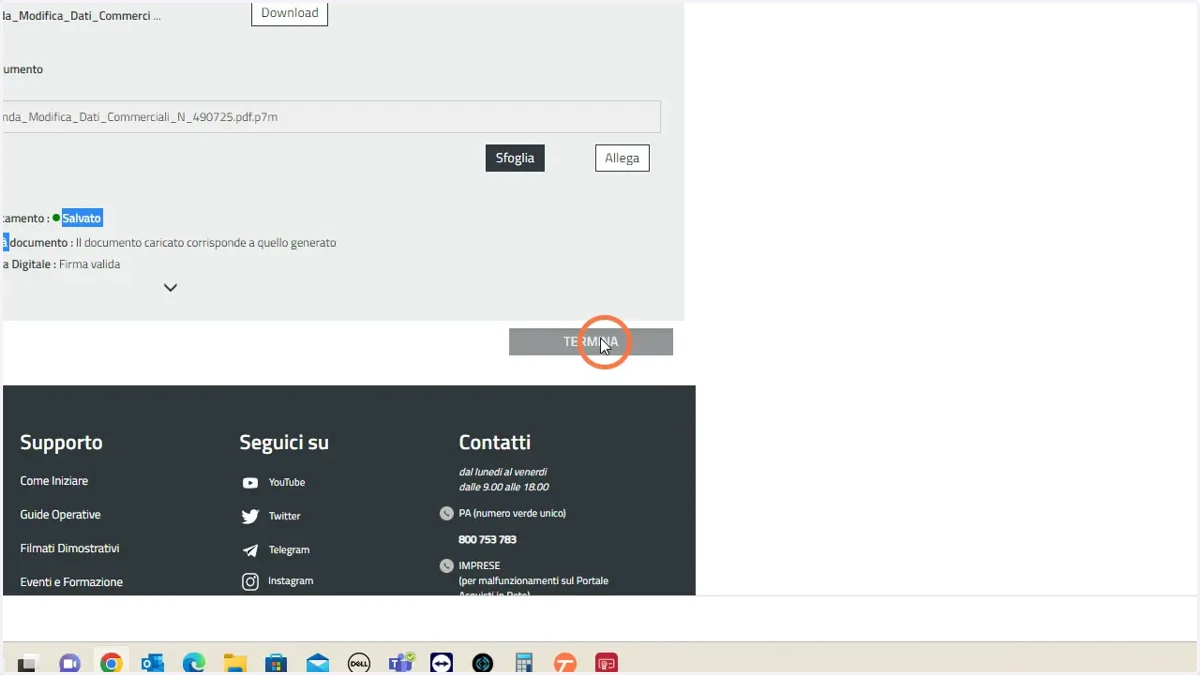Open the YouTube text link
Viewport: 1200px width, 675px height.
click(287, 482)
